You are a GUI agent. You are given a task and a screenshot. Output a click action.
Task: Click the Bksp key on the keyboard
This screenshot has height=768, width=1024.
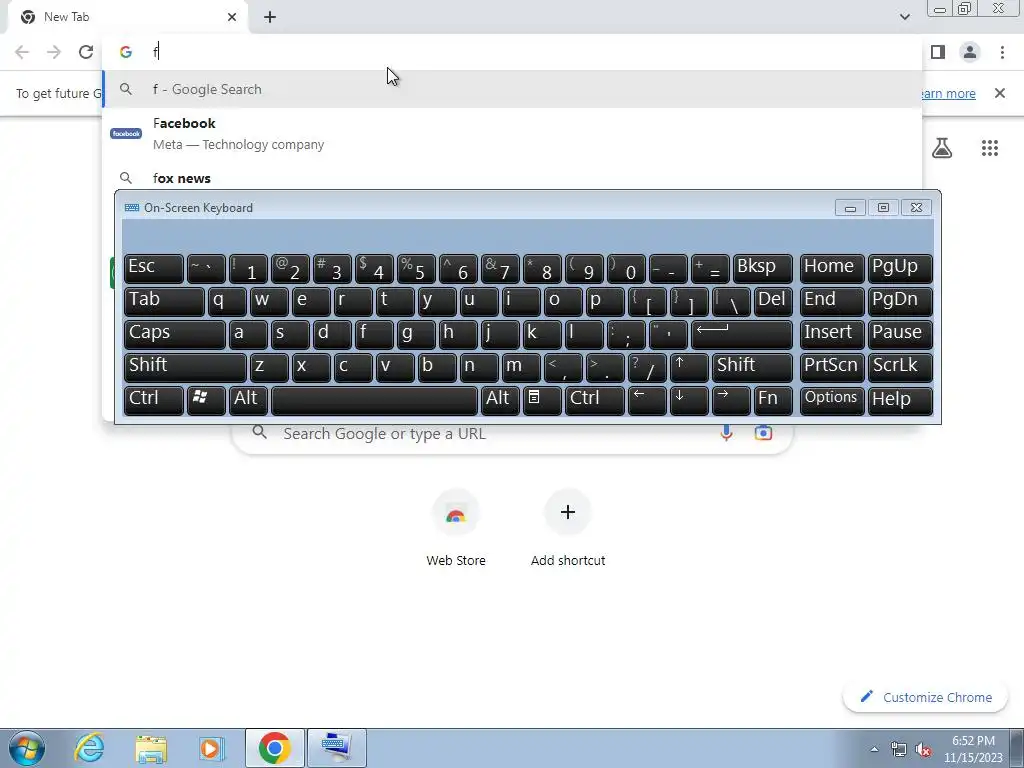(763, 268)
